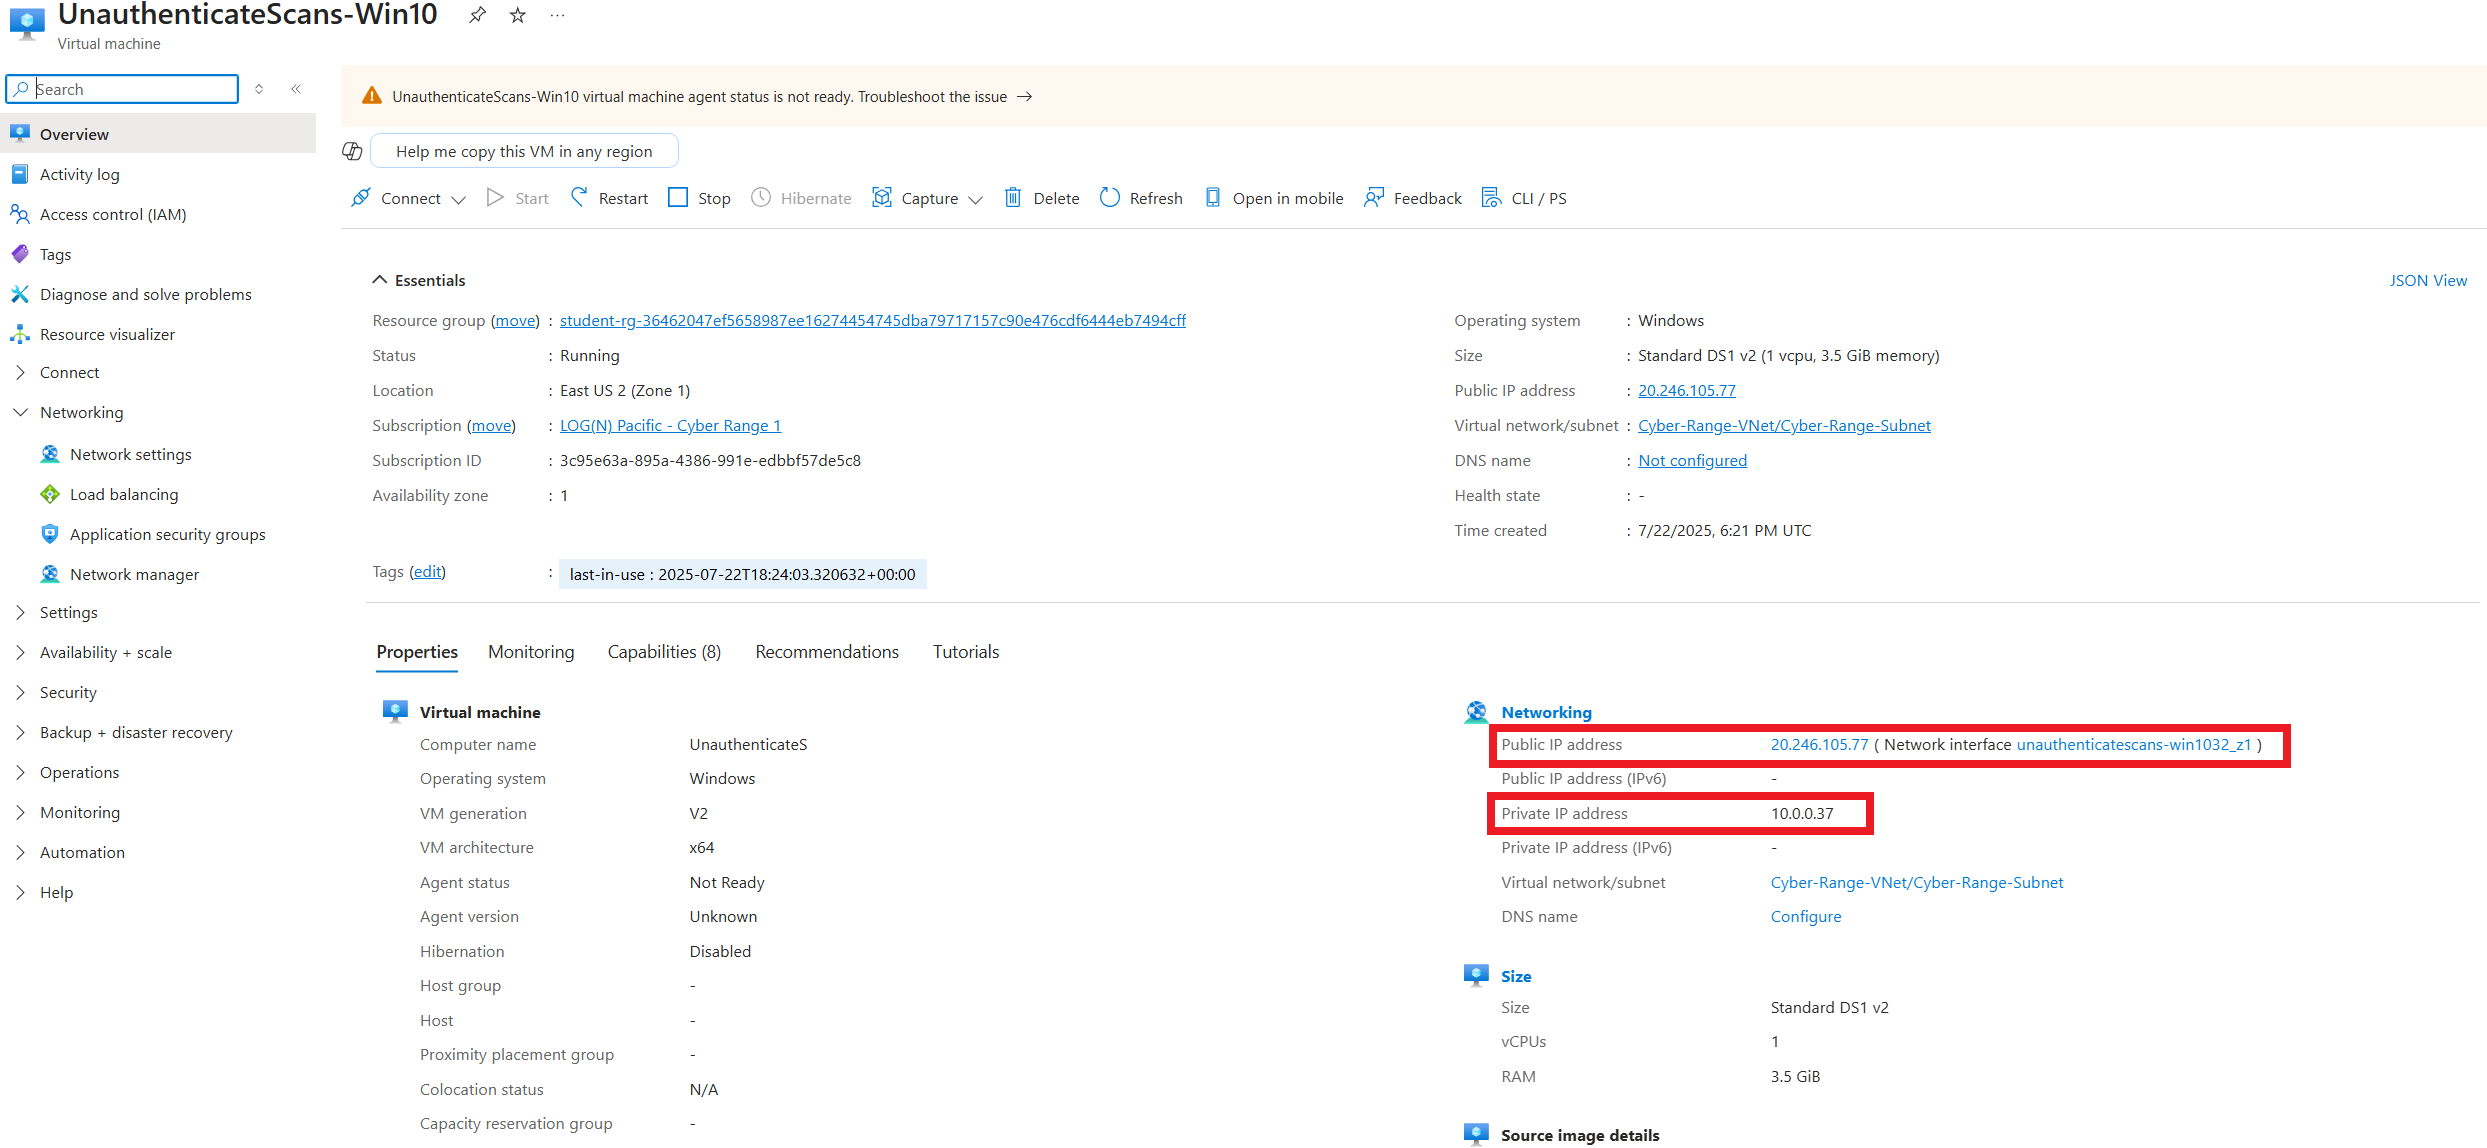
Task: Click the Application security groups shield icon
Action: click(50, 534)
